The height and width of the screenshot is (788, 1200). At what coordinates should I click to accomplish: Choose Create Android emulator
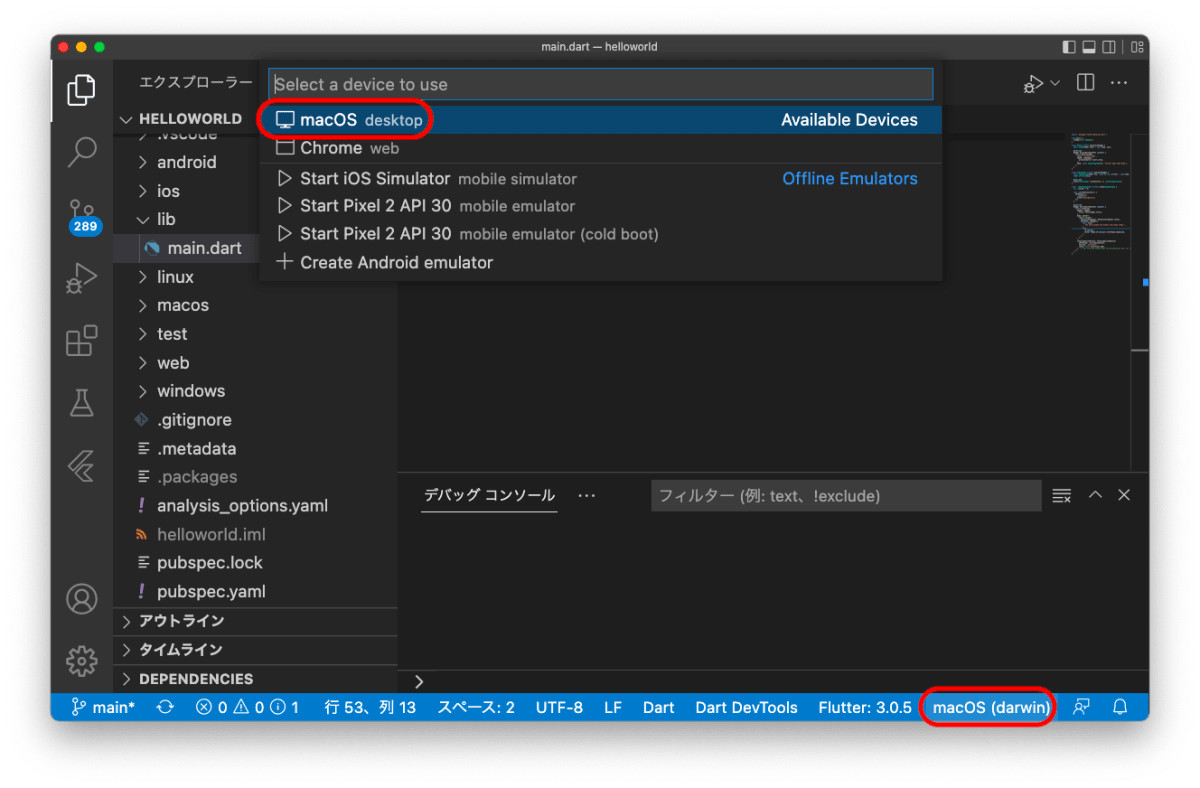click(x=601, y=263)
